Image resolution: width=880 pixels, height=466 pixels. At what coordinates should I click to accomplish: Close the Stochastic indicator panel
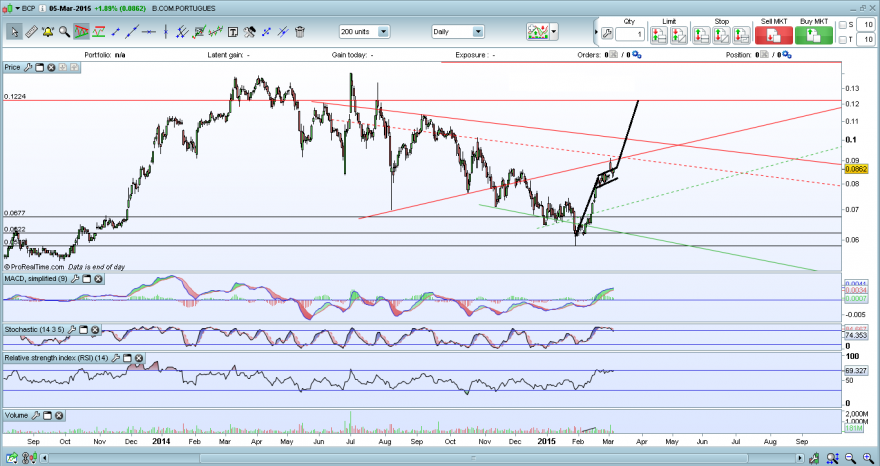[95, 330]
